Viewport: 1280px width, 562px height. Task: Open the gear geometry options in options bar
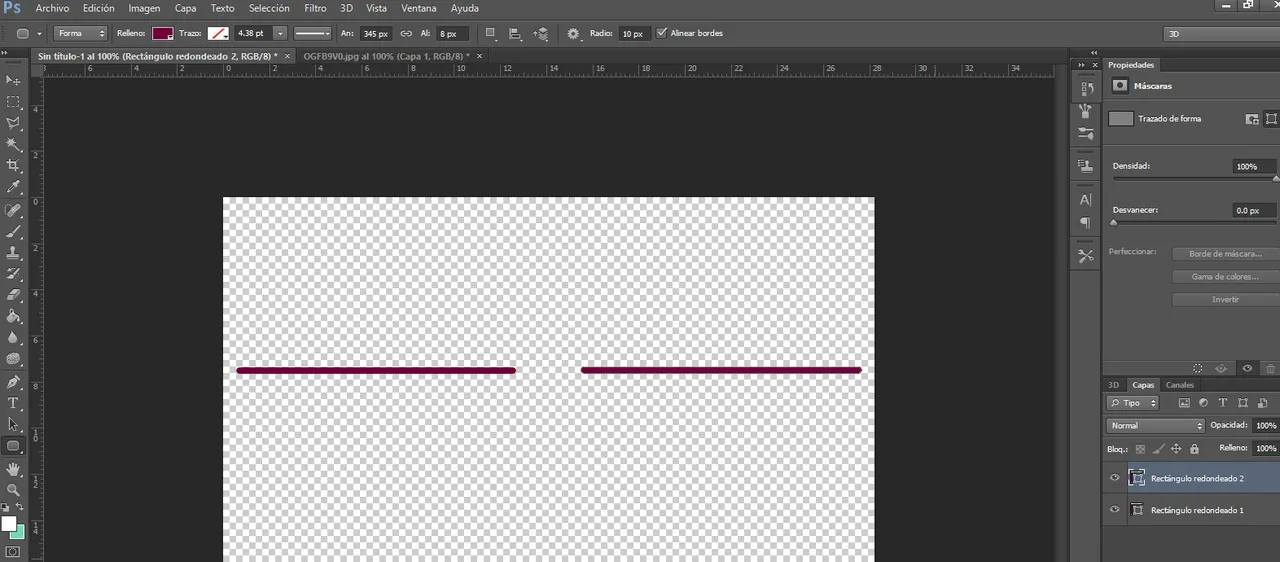point(573,33)
